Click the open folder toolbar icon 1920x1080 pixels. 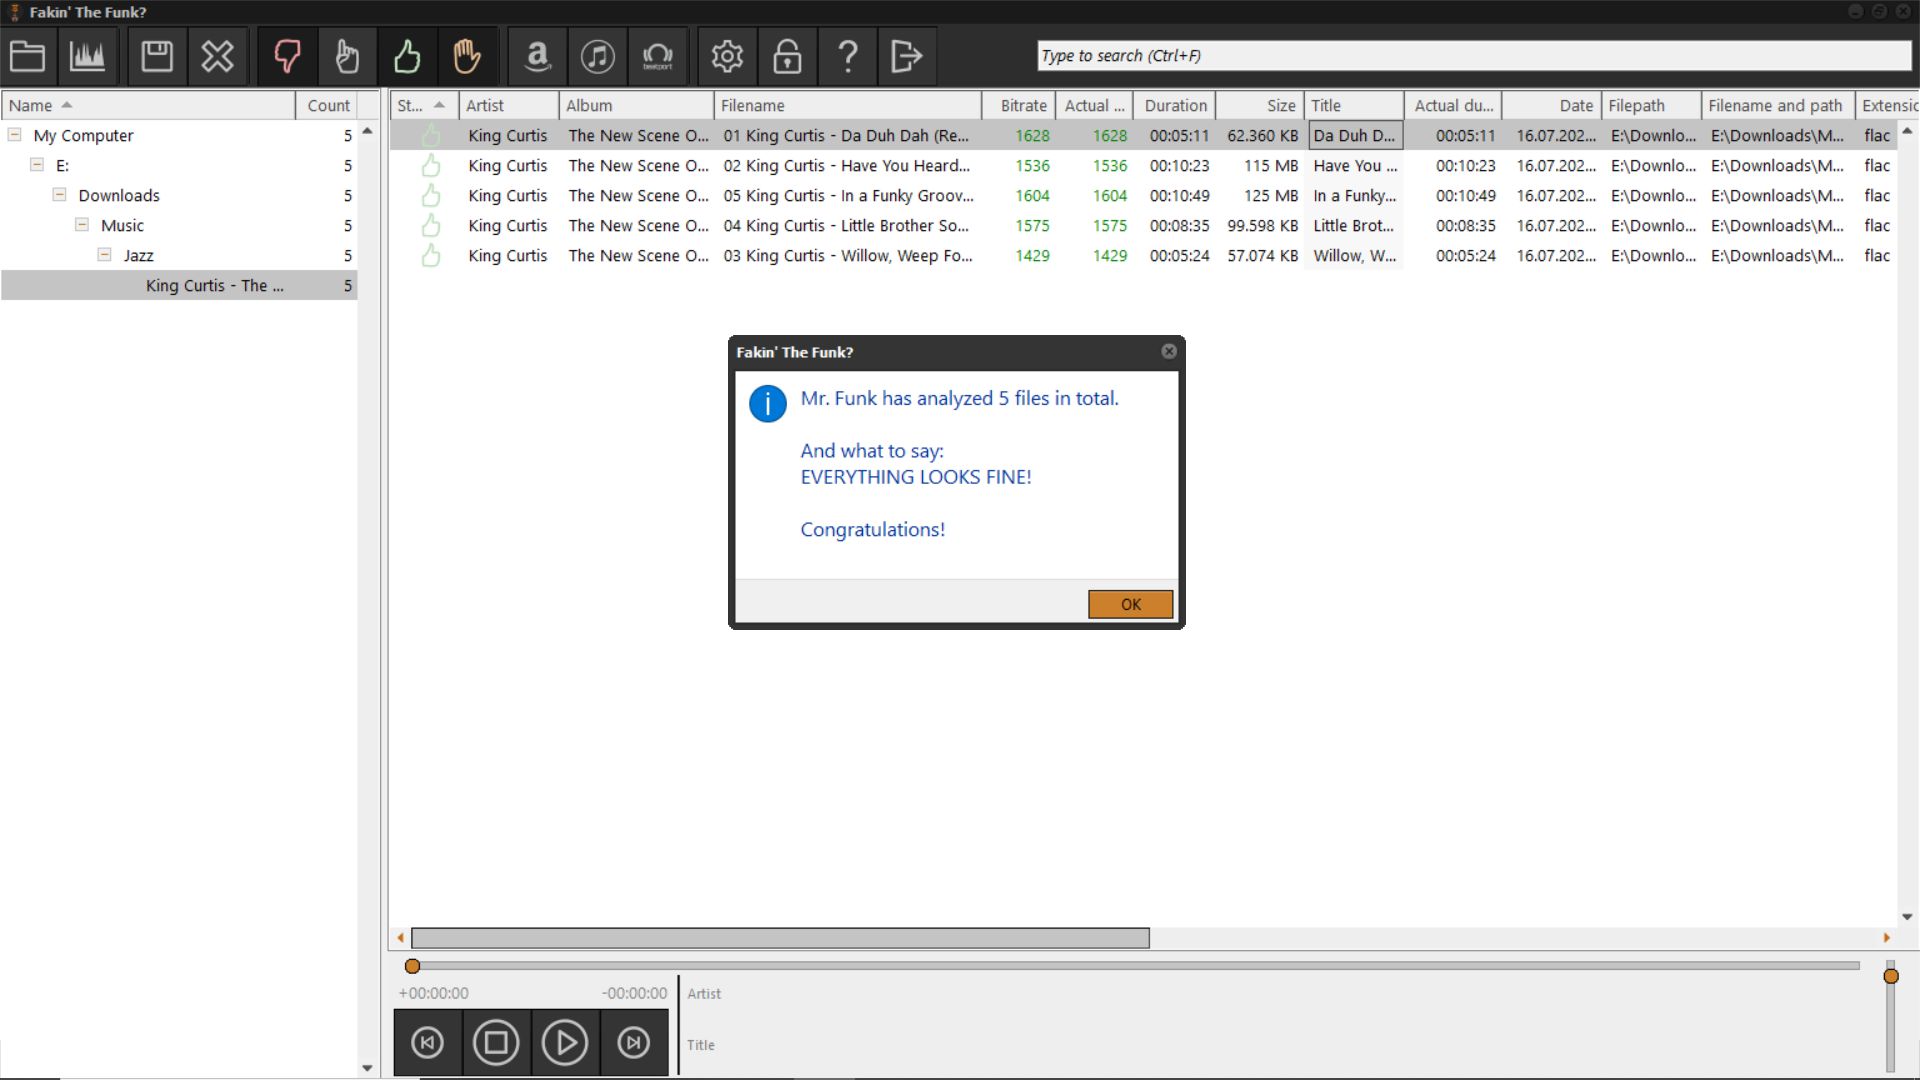(27, 56)
